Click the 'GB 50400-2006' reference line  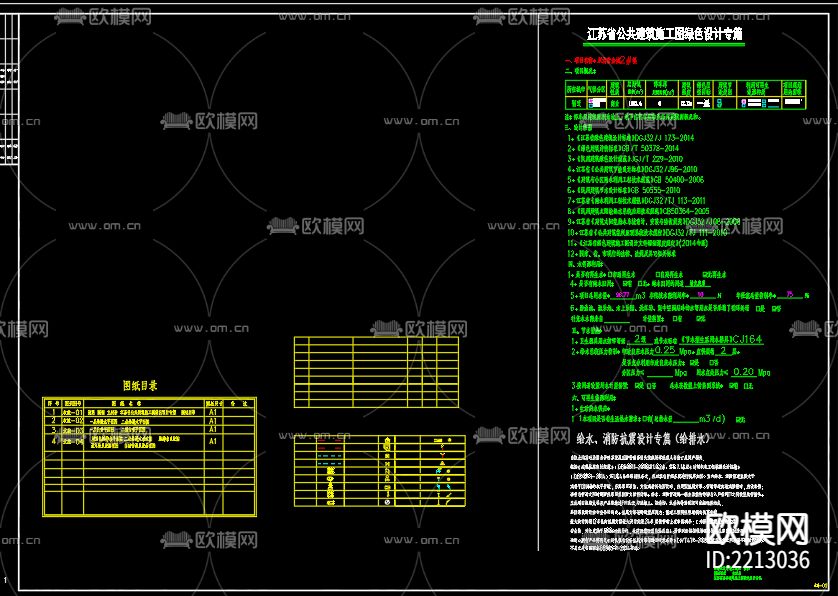(x=635, y=180)
